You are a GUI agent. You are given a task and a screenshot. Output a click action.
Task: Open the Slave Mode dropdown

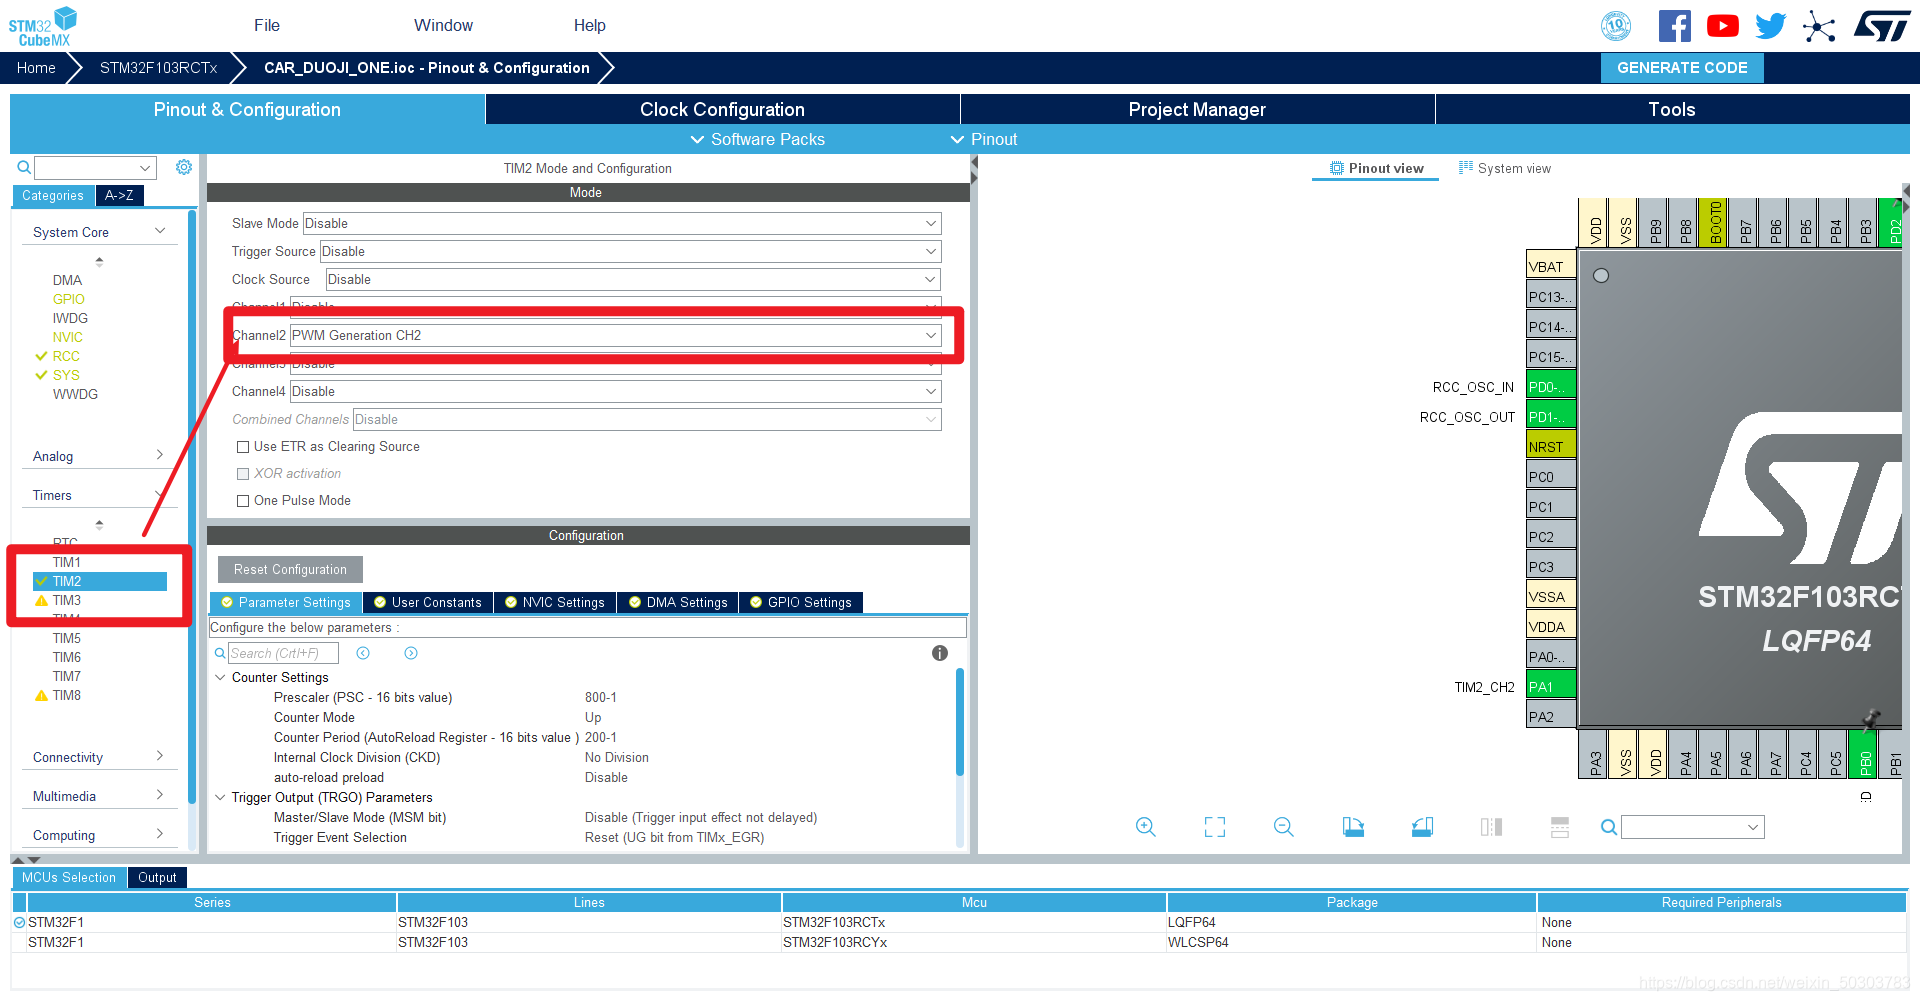coord(622,223)
